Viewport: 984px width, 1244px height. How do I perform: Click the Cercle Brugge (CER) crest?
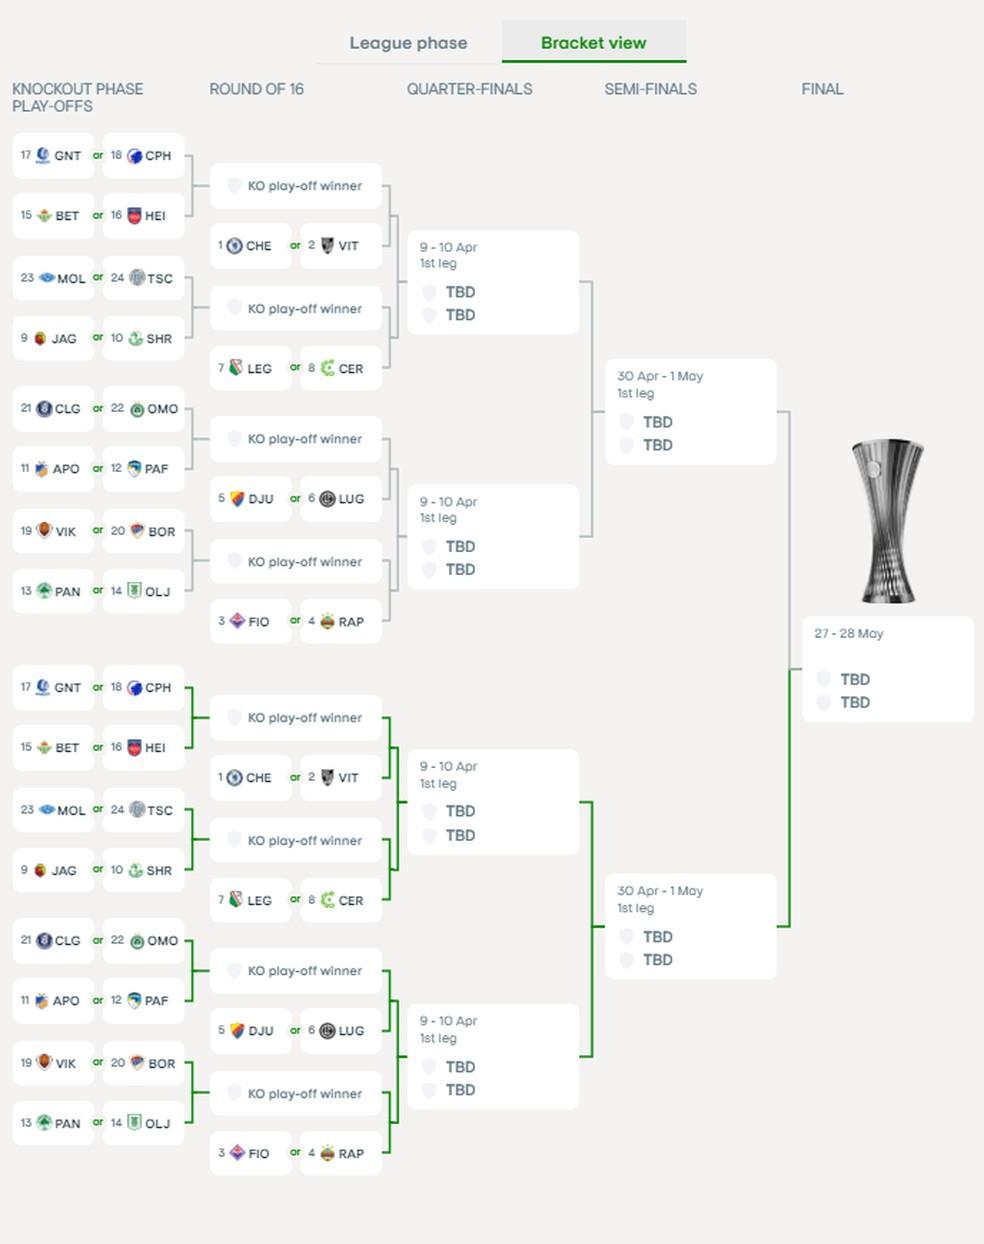tap(327, 367)
